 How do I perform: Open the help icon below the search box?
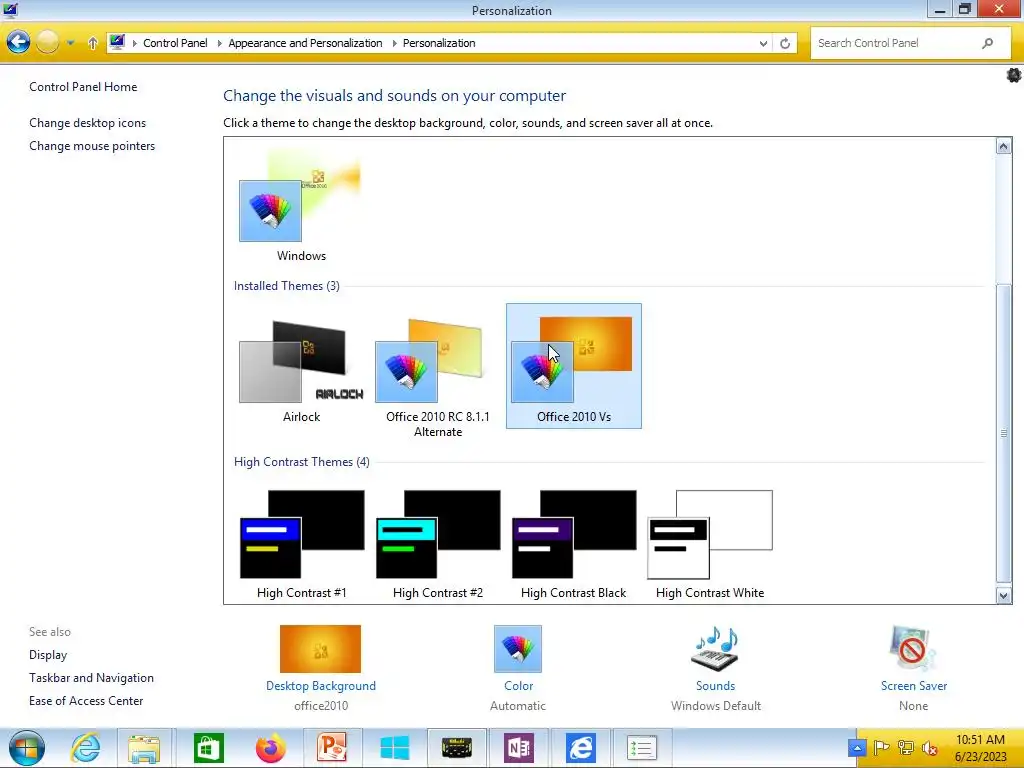coord(1014,75)
